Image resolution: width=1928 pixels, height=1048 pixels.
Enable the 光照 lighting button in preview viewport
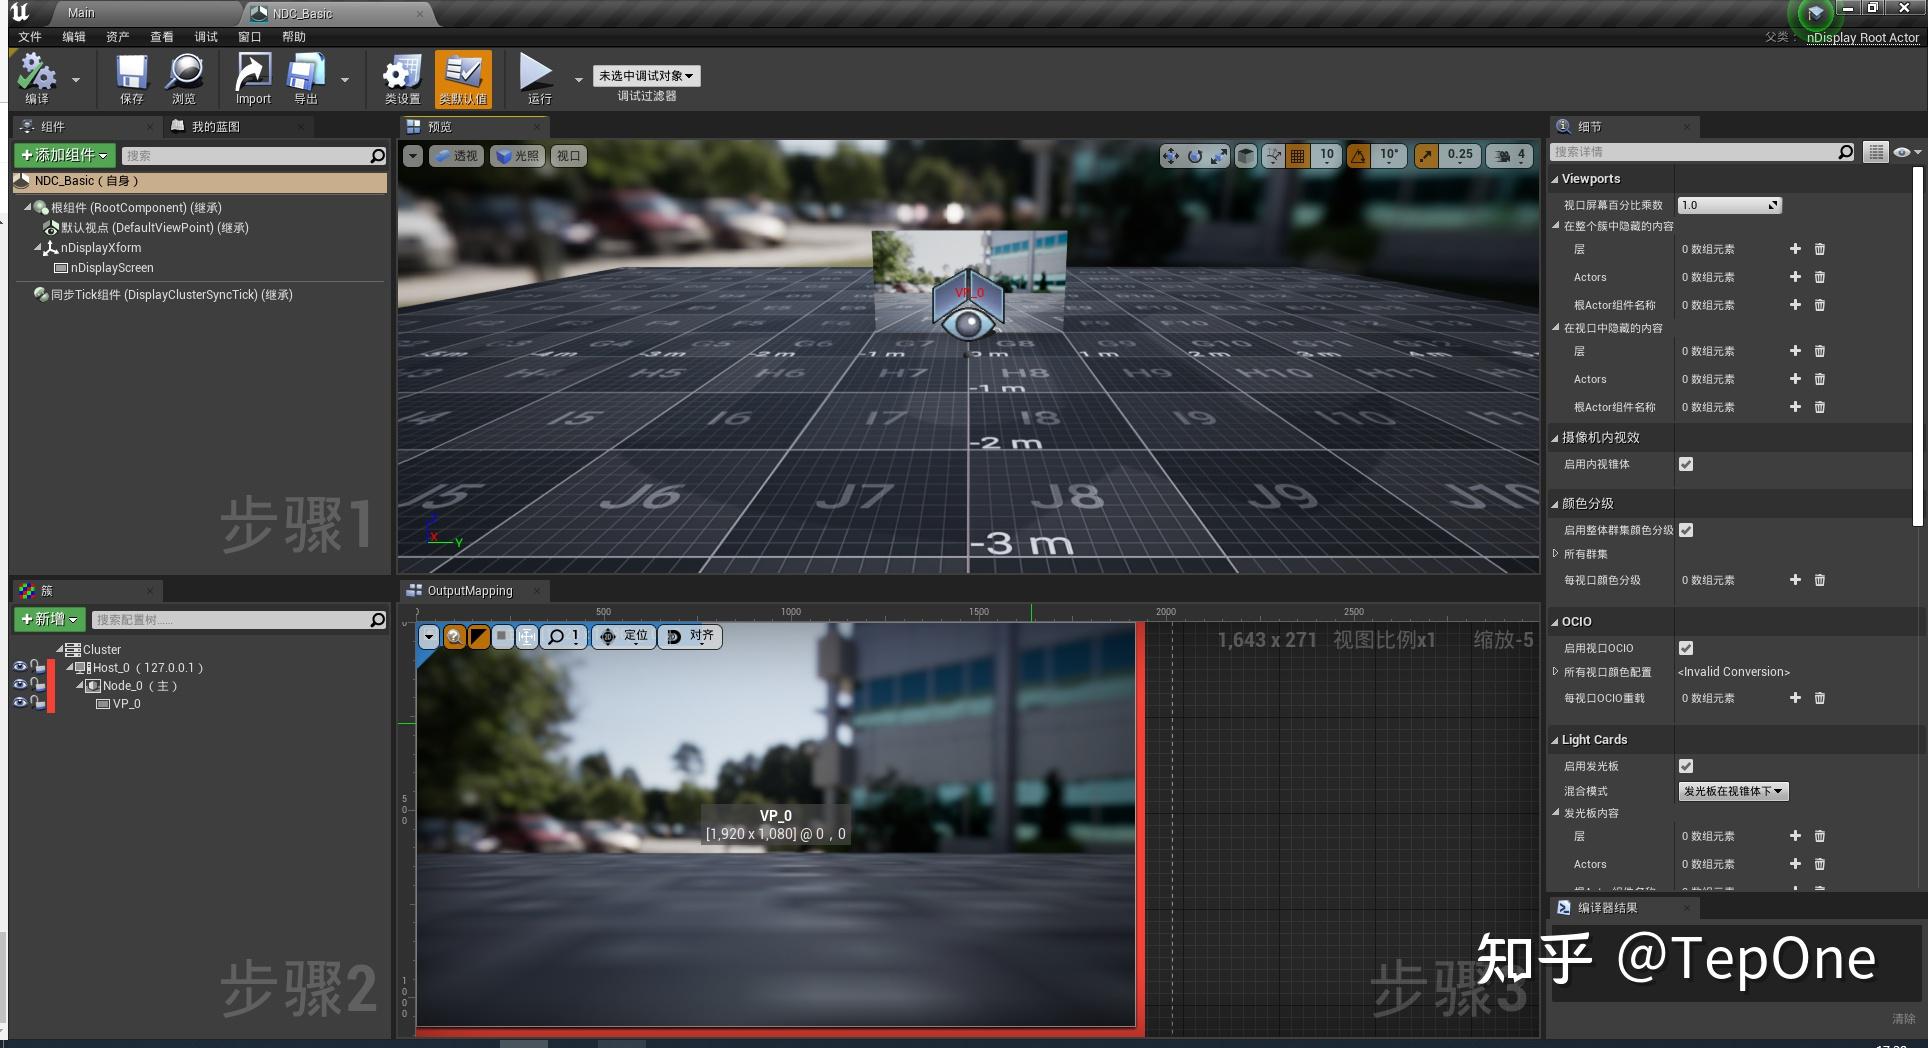516,155
